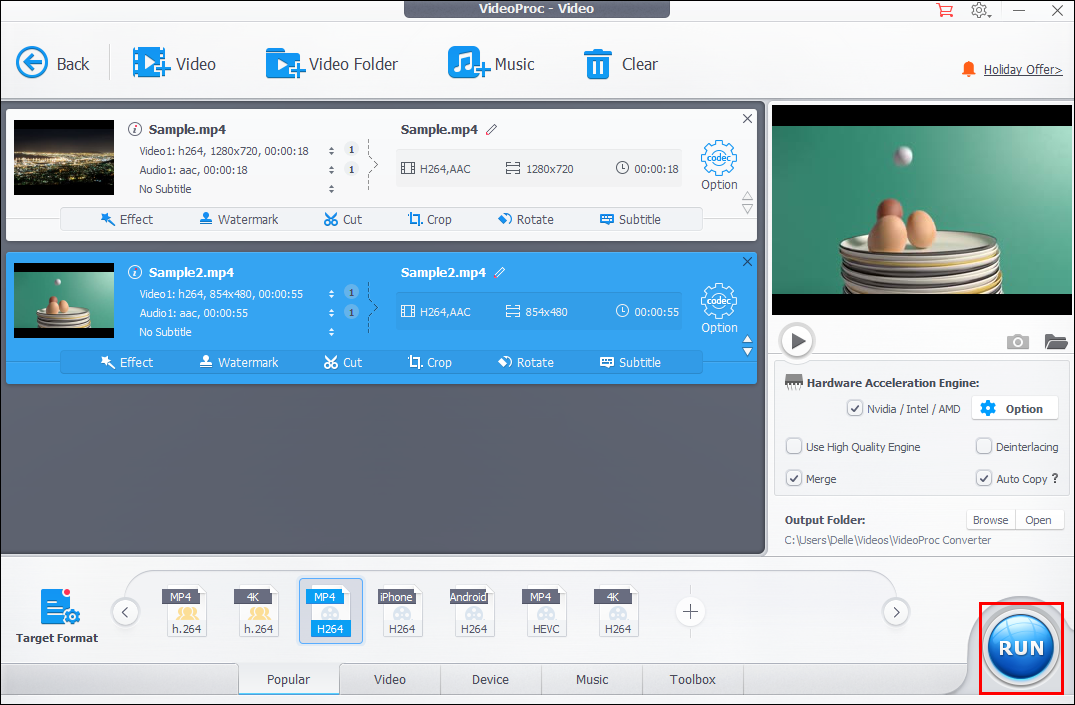Viewport: 1075px width, 705px height.
Task: Click the Holiday Offer link
Action: point(1022,69)
